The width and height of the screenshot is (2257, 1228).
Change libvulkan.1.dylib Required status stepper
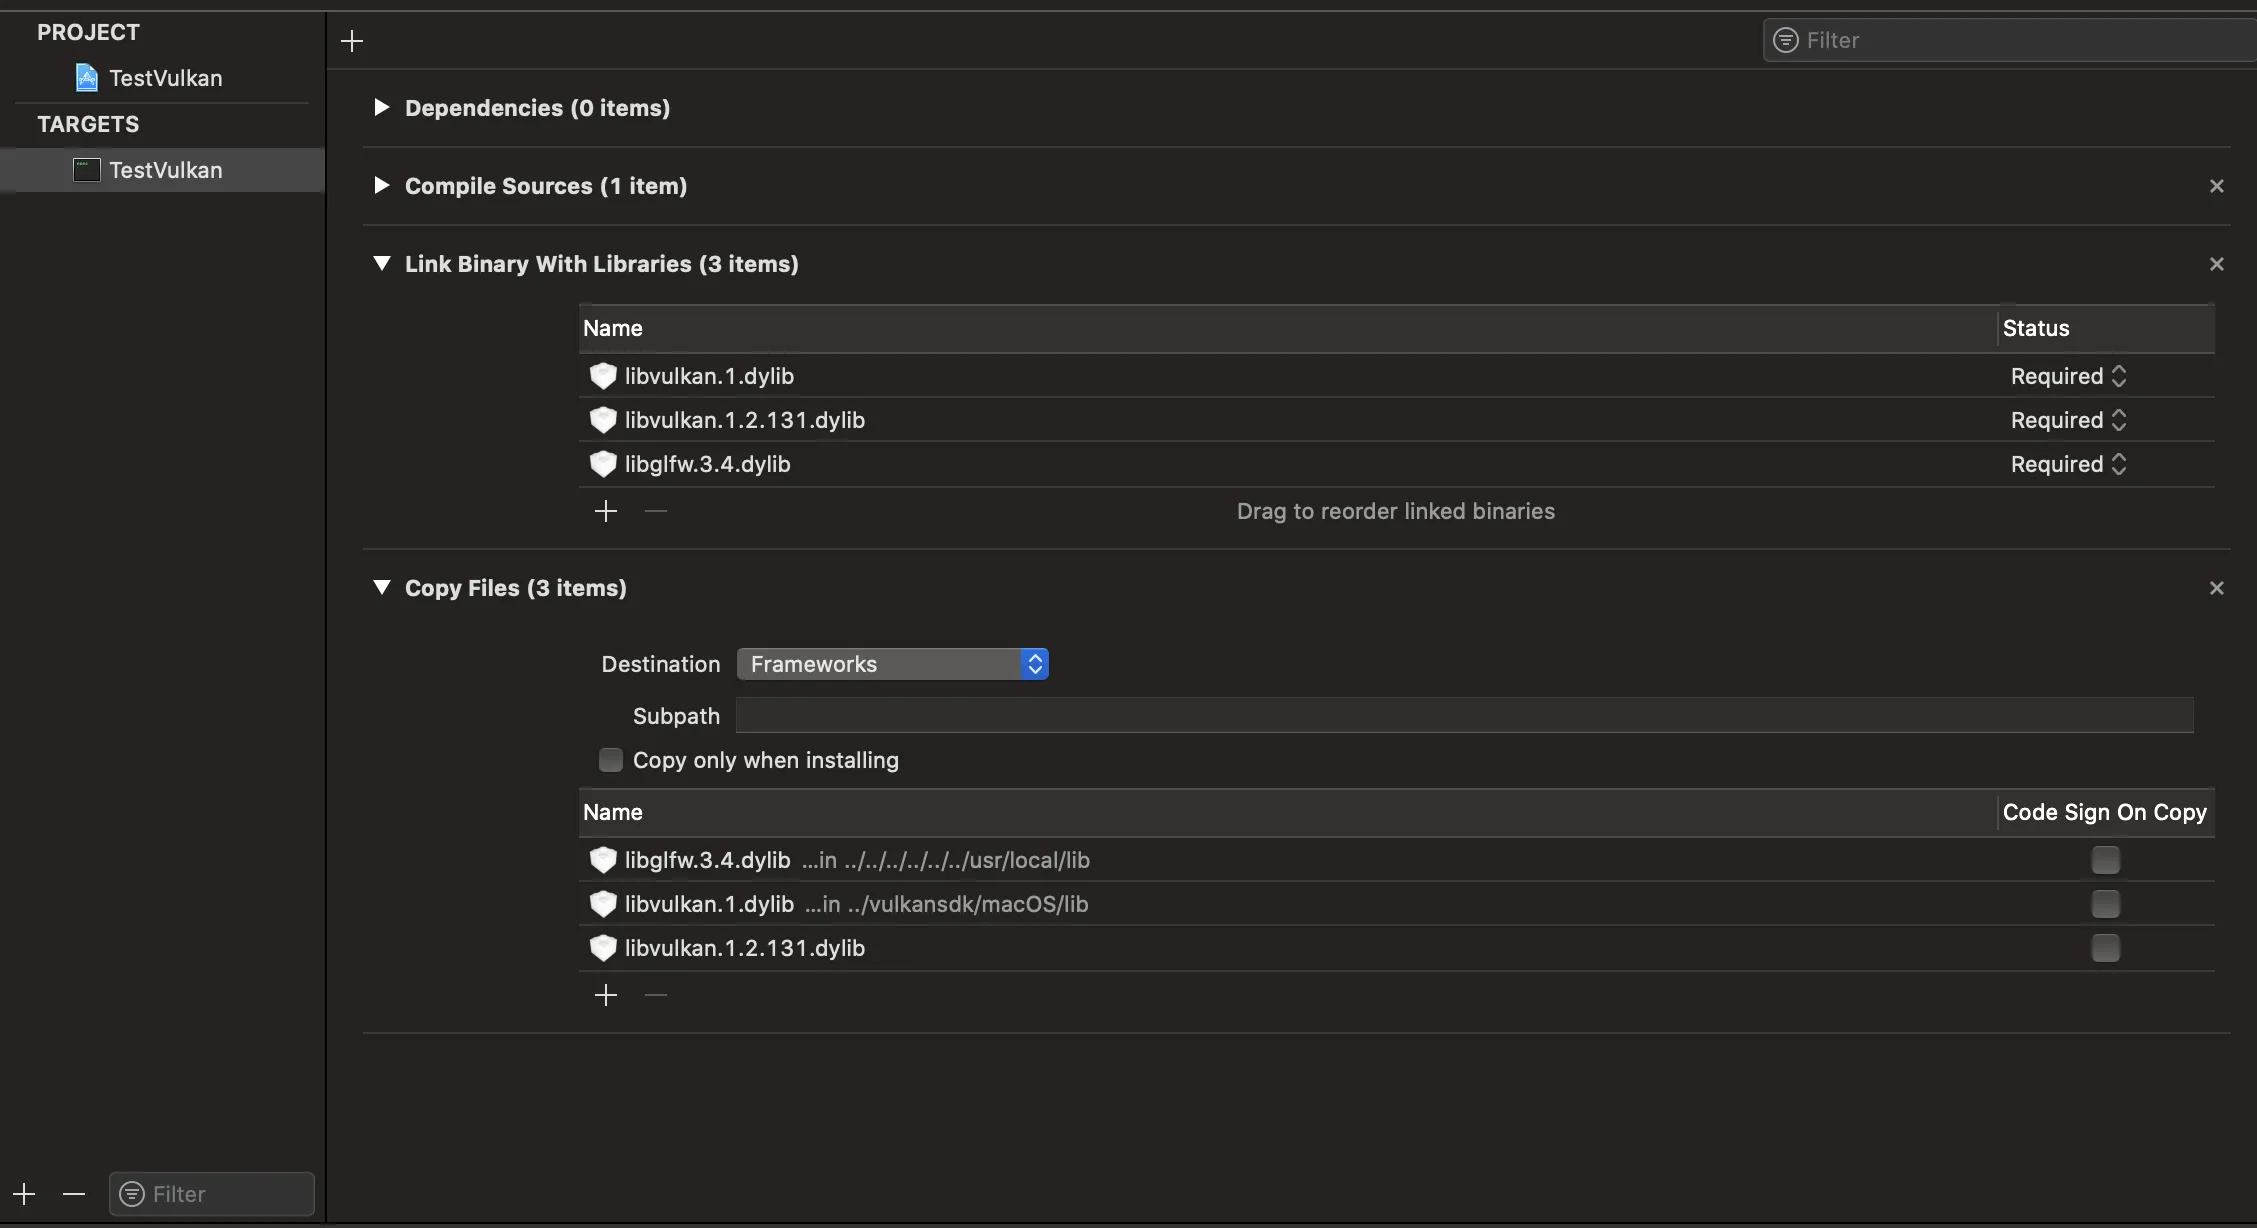tap(2118, 376)
